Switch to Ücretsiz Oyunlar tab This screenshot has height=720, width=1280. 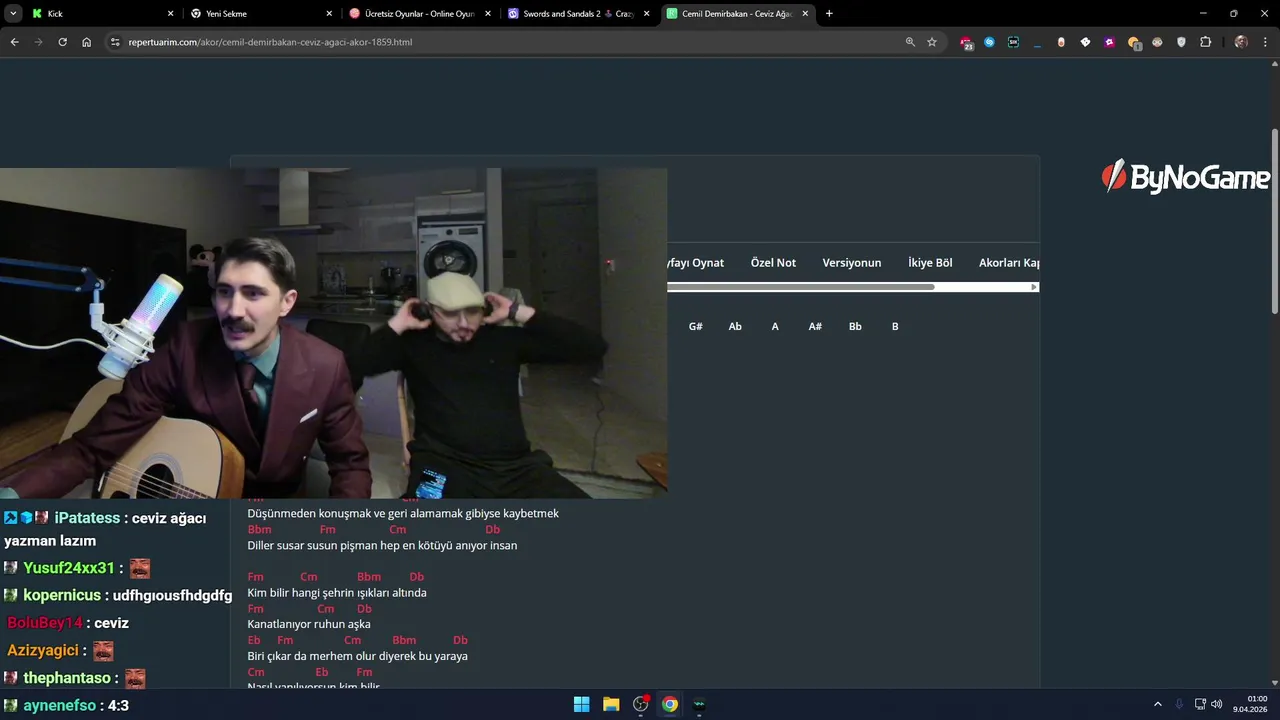click(420, 14)
